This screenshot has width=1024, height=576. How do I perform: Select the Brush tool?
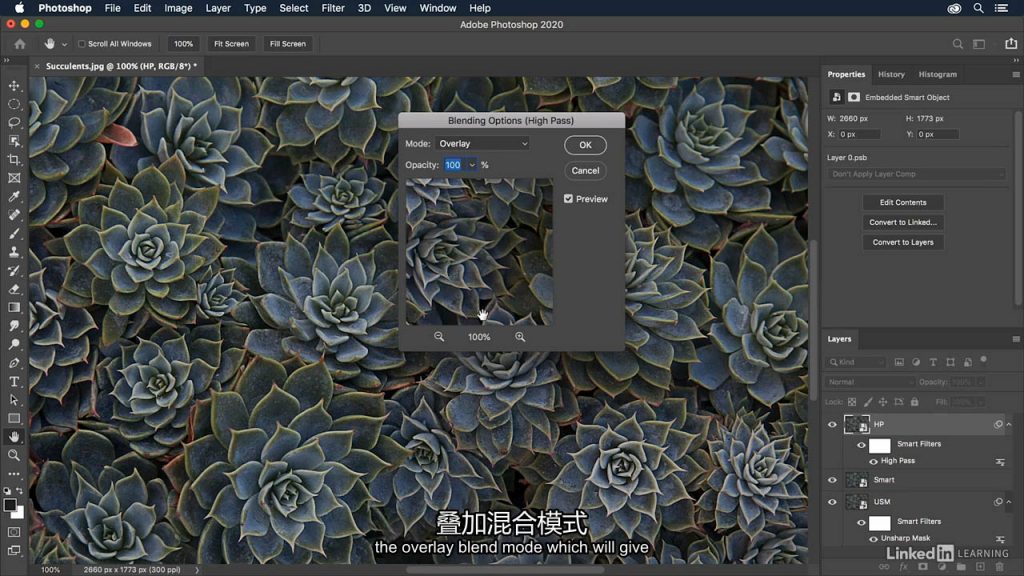pyautogui.click(x=14, y=233)
